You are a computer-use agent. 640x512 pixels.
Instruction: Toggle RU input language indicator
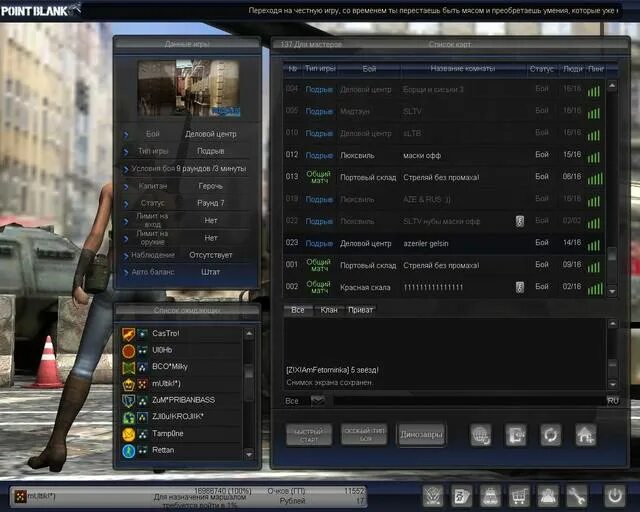coord(613,401)
